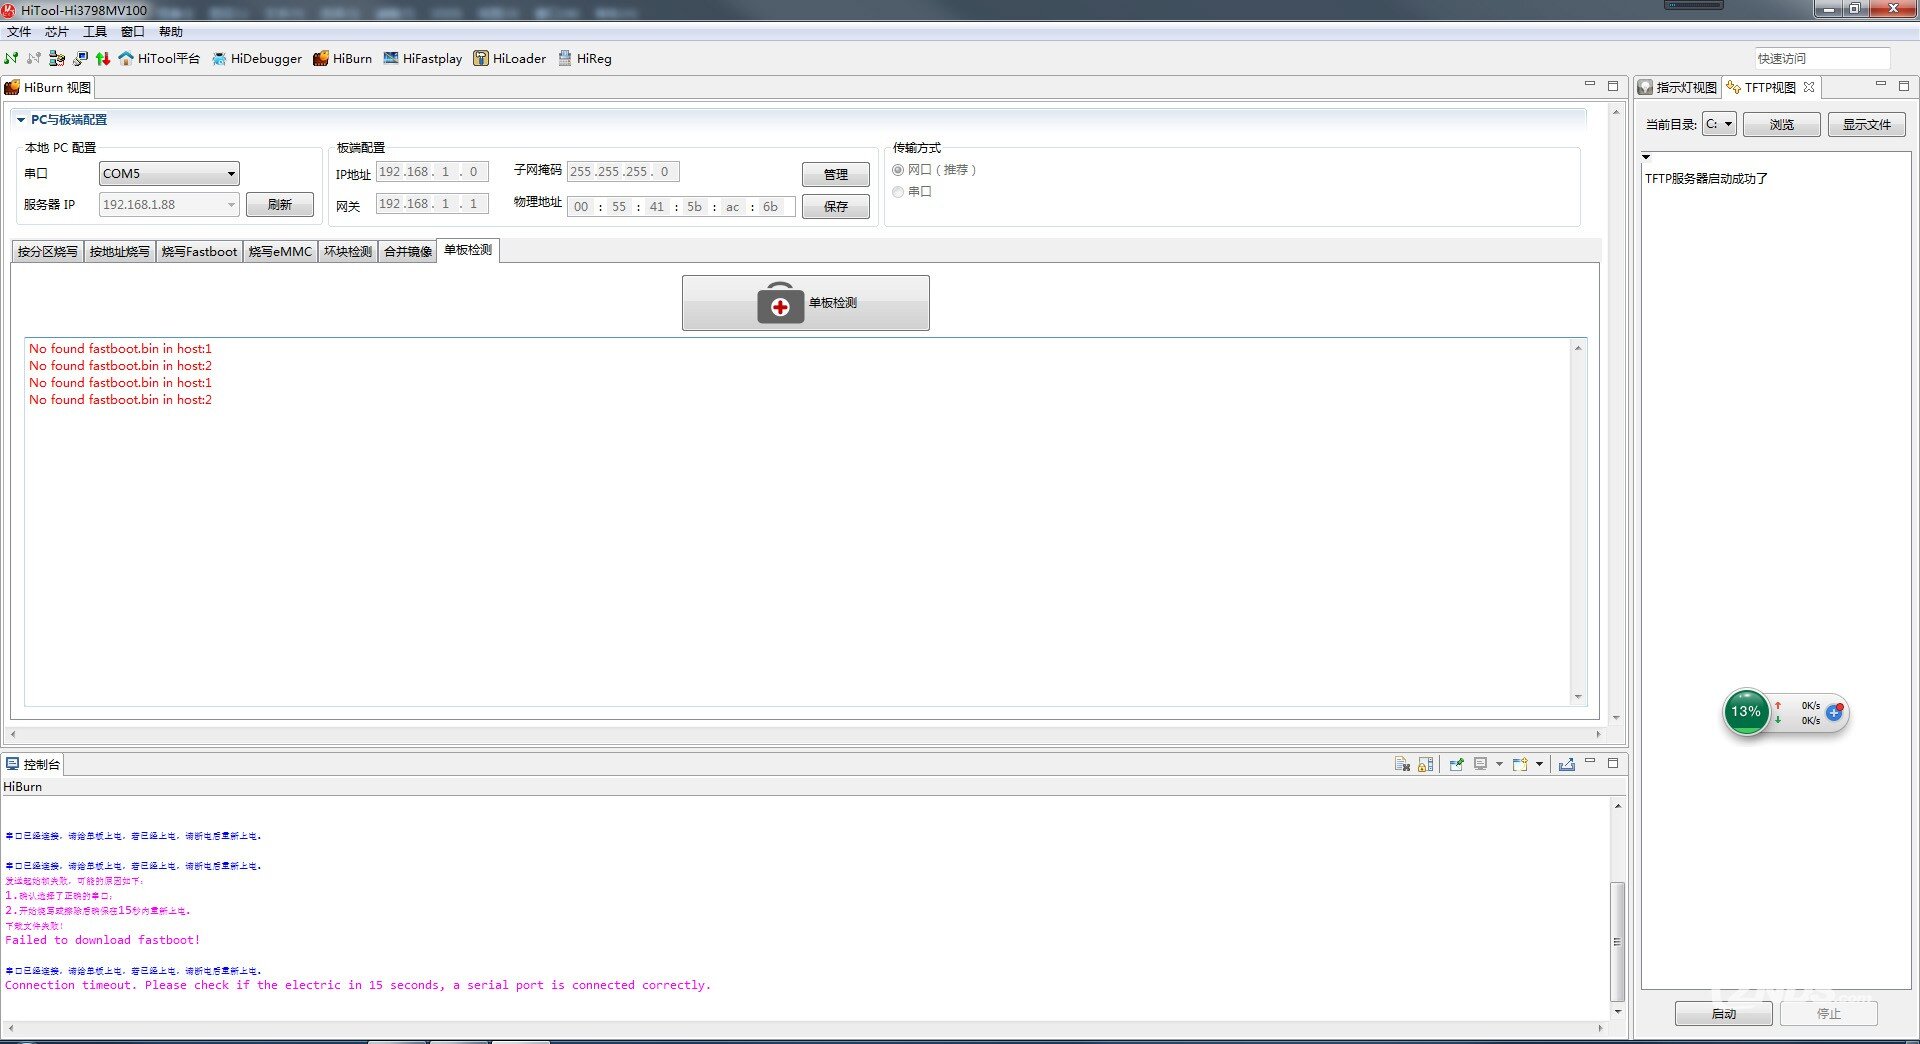Switch to 烧写Fastboot tab

point(199,252)
